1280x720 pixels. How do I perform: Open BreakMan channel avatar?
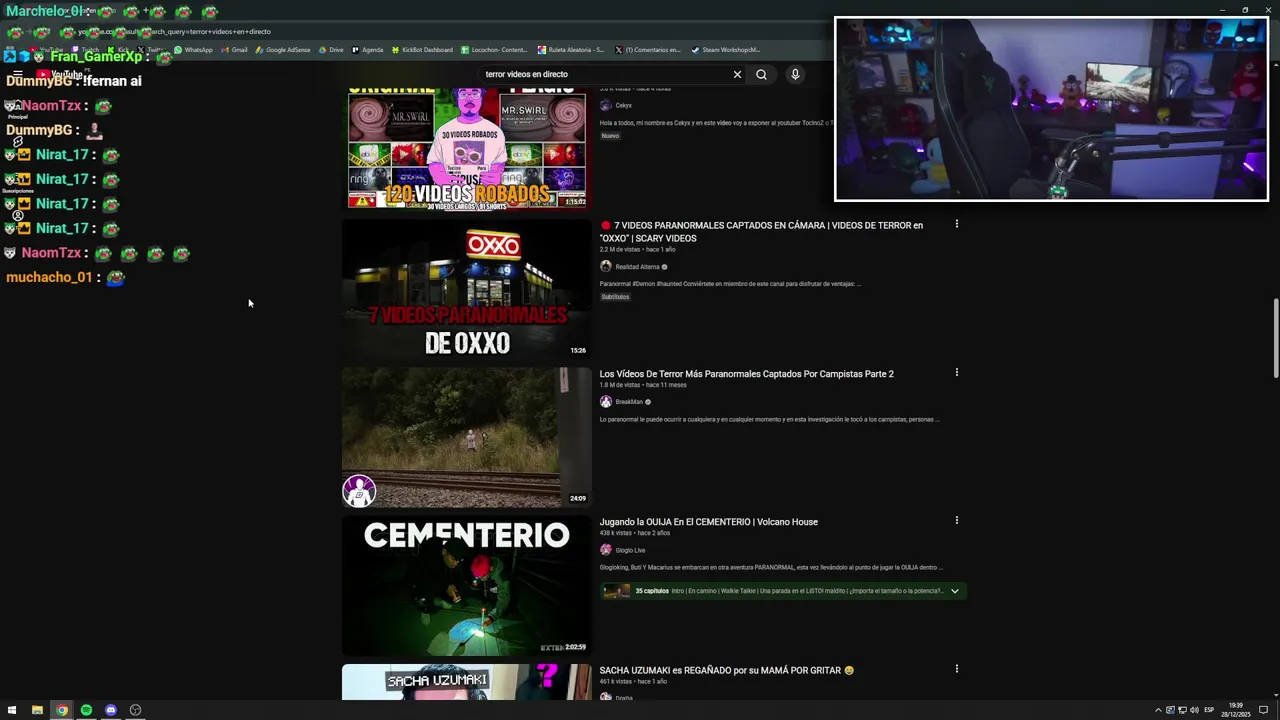(605, 401)
